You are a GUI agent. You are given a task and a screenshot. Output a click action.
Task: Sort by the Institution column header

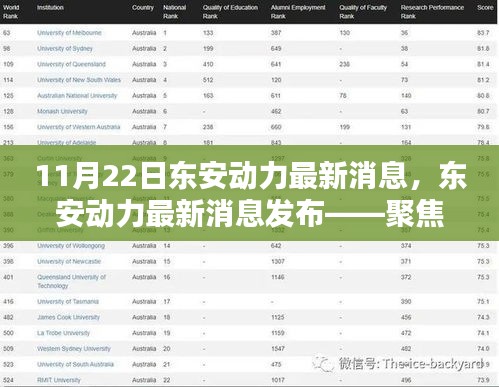pyautogui.click(x=50, y=7)
